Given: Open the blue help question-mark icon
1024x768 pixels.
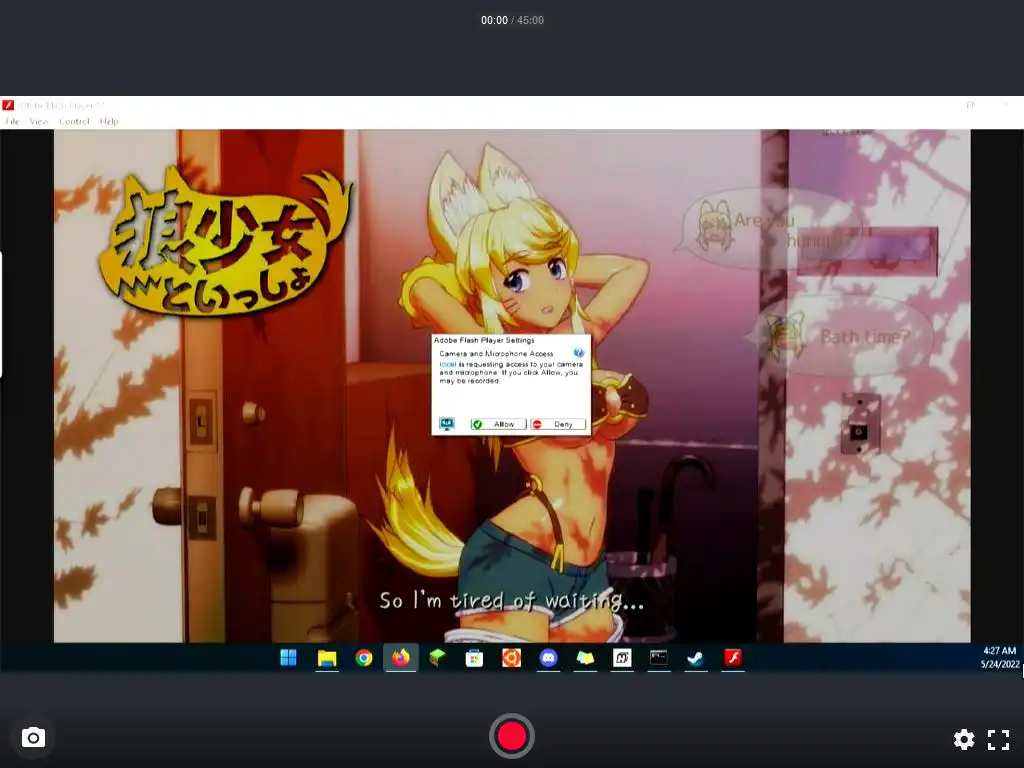Looking at the screenshot, I should click(579, 353).
